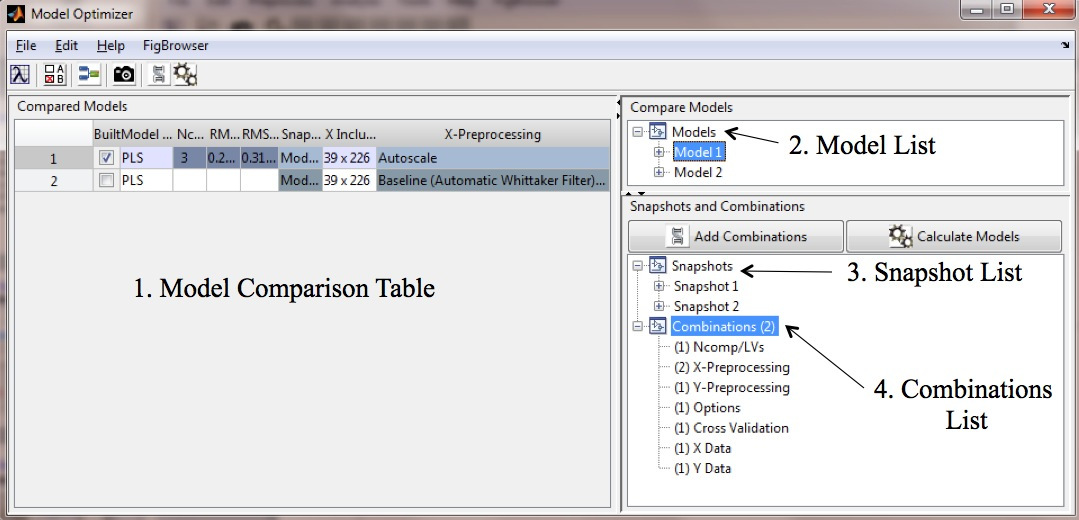This screenshot has width=1079, height=520.
Task: Click the A/B checkbox comparison toolbar icon
Action: (x=55, y=74)
